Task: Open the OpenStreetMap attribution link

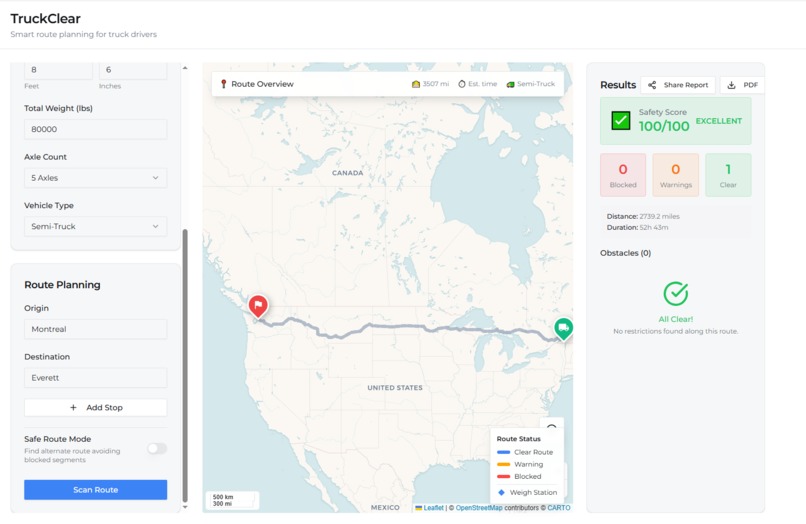Action: pyautogui.click(x=479, y=508)
